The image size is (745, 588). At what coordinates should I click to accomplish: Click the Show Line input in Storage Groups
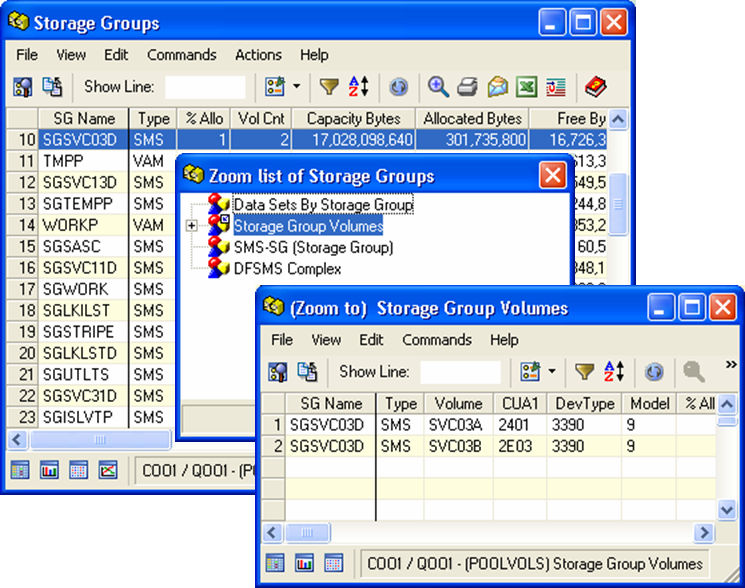pyautogui.click(x=205, y=87)
